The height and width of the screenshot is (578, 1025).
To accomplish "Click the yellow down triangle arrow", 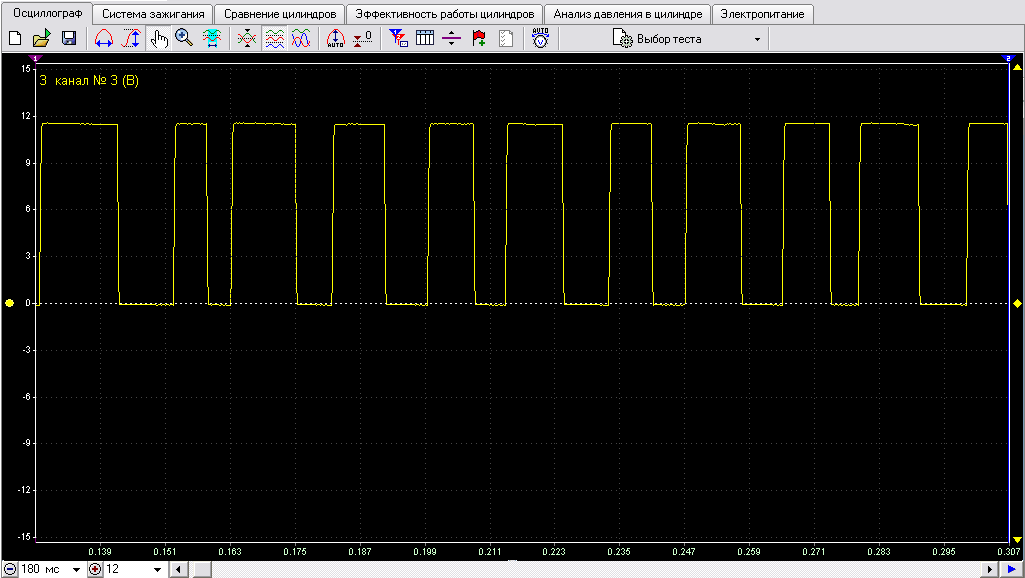I will 1017,539.
